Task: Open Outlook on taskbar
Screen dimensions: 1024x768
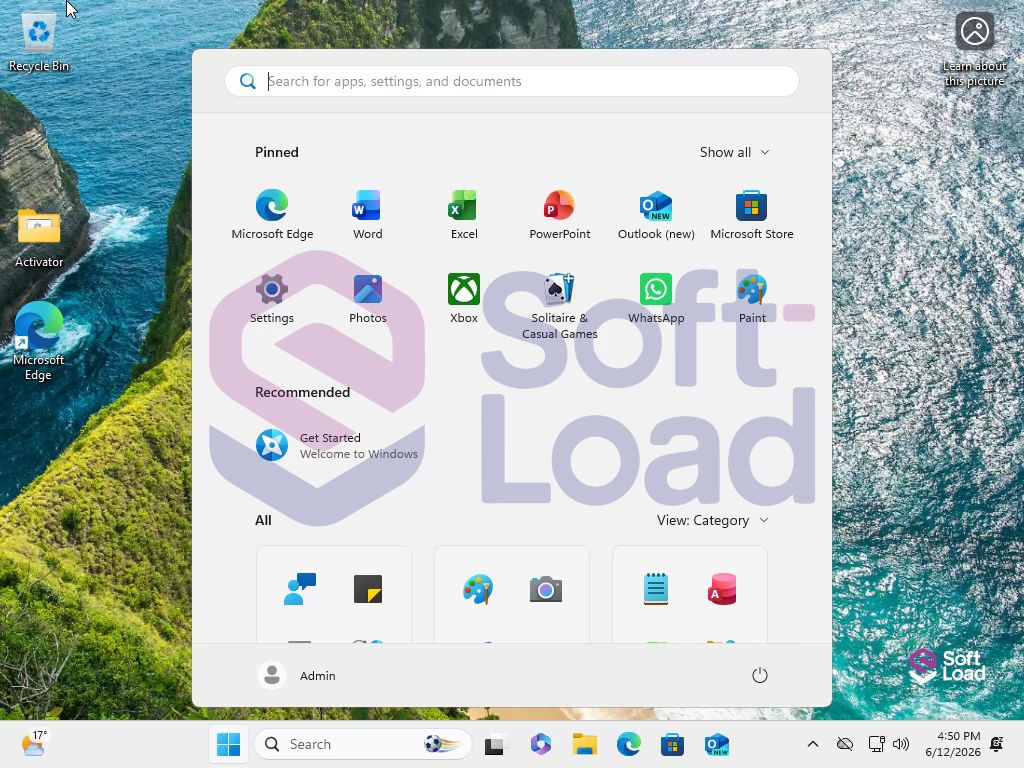Action: pyautogui.click(x=716, y=744)
